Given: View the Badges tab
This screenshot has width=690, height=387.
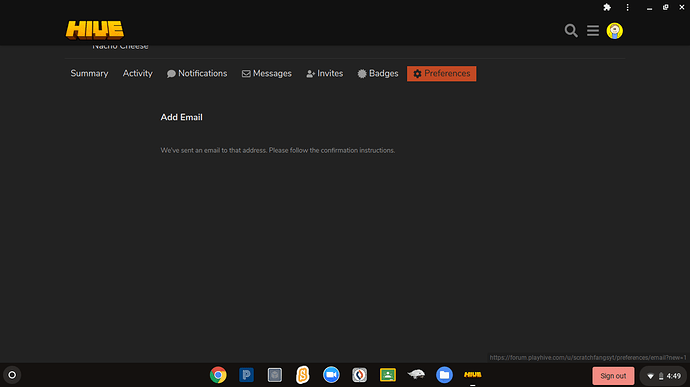Looking at the screenshot, I should [x=378, y=74].
